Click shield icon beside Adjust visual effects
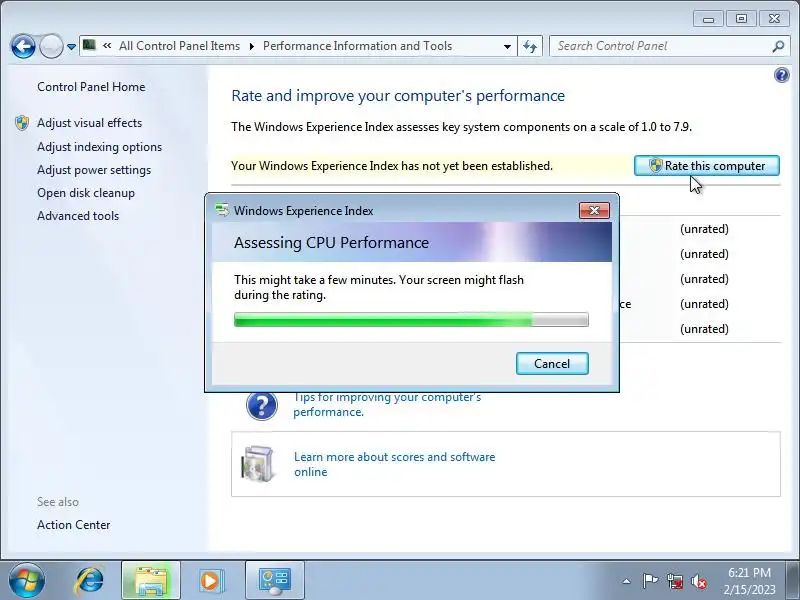 (22, 123)
